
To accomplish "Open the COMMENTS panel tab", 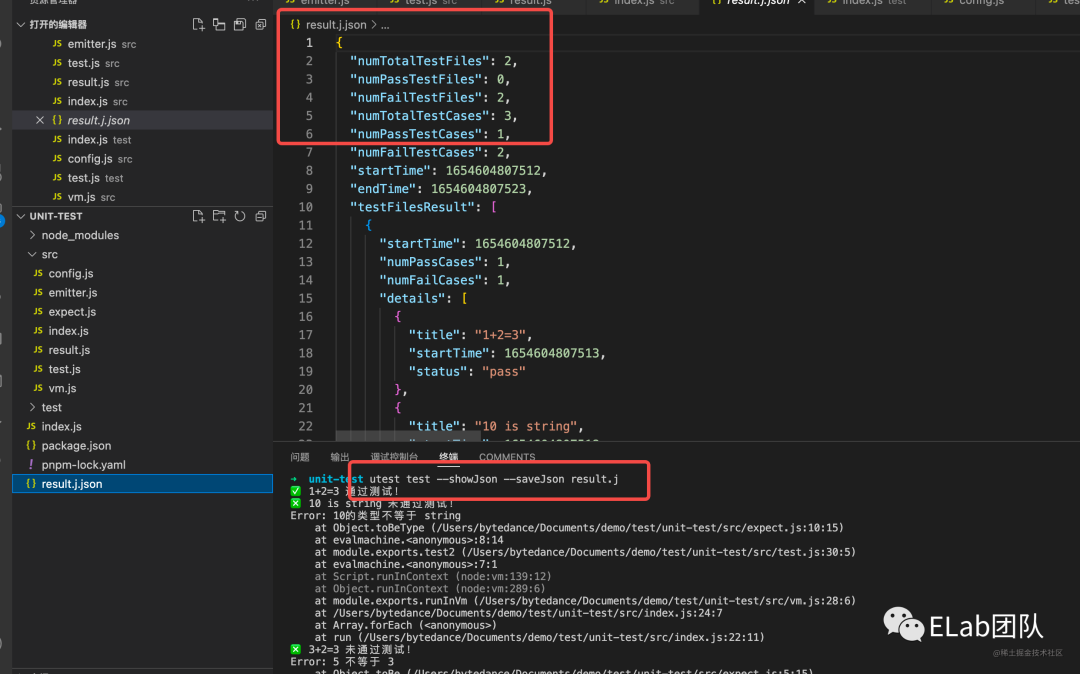I will tap(507, 457).
